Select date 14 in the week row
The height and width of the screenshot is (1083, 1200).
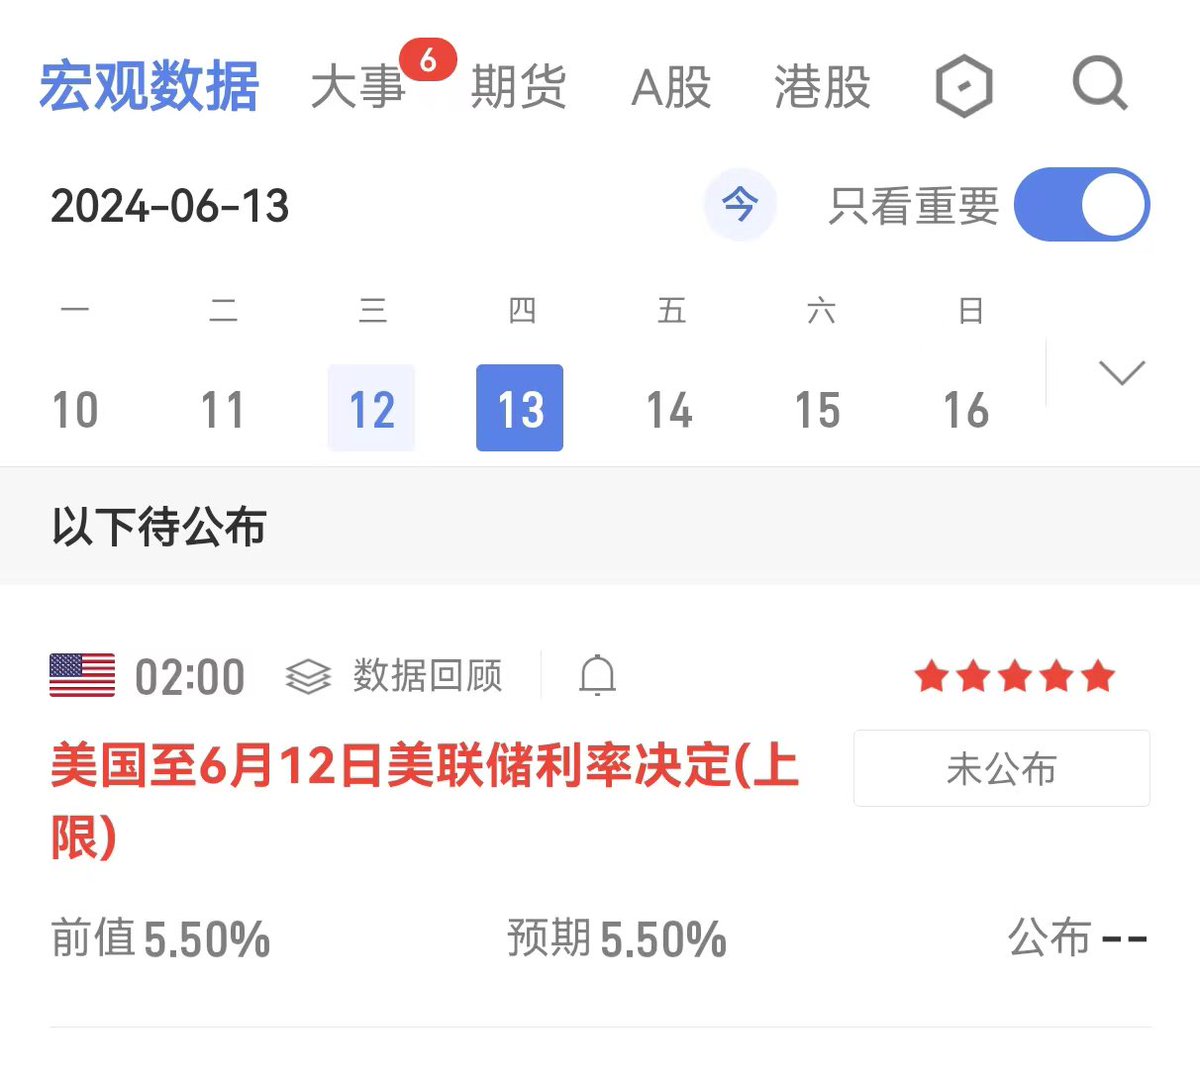point(669,410)
